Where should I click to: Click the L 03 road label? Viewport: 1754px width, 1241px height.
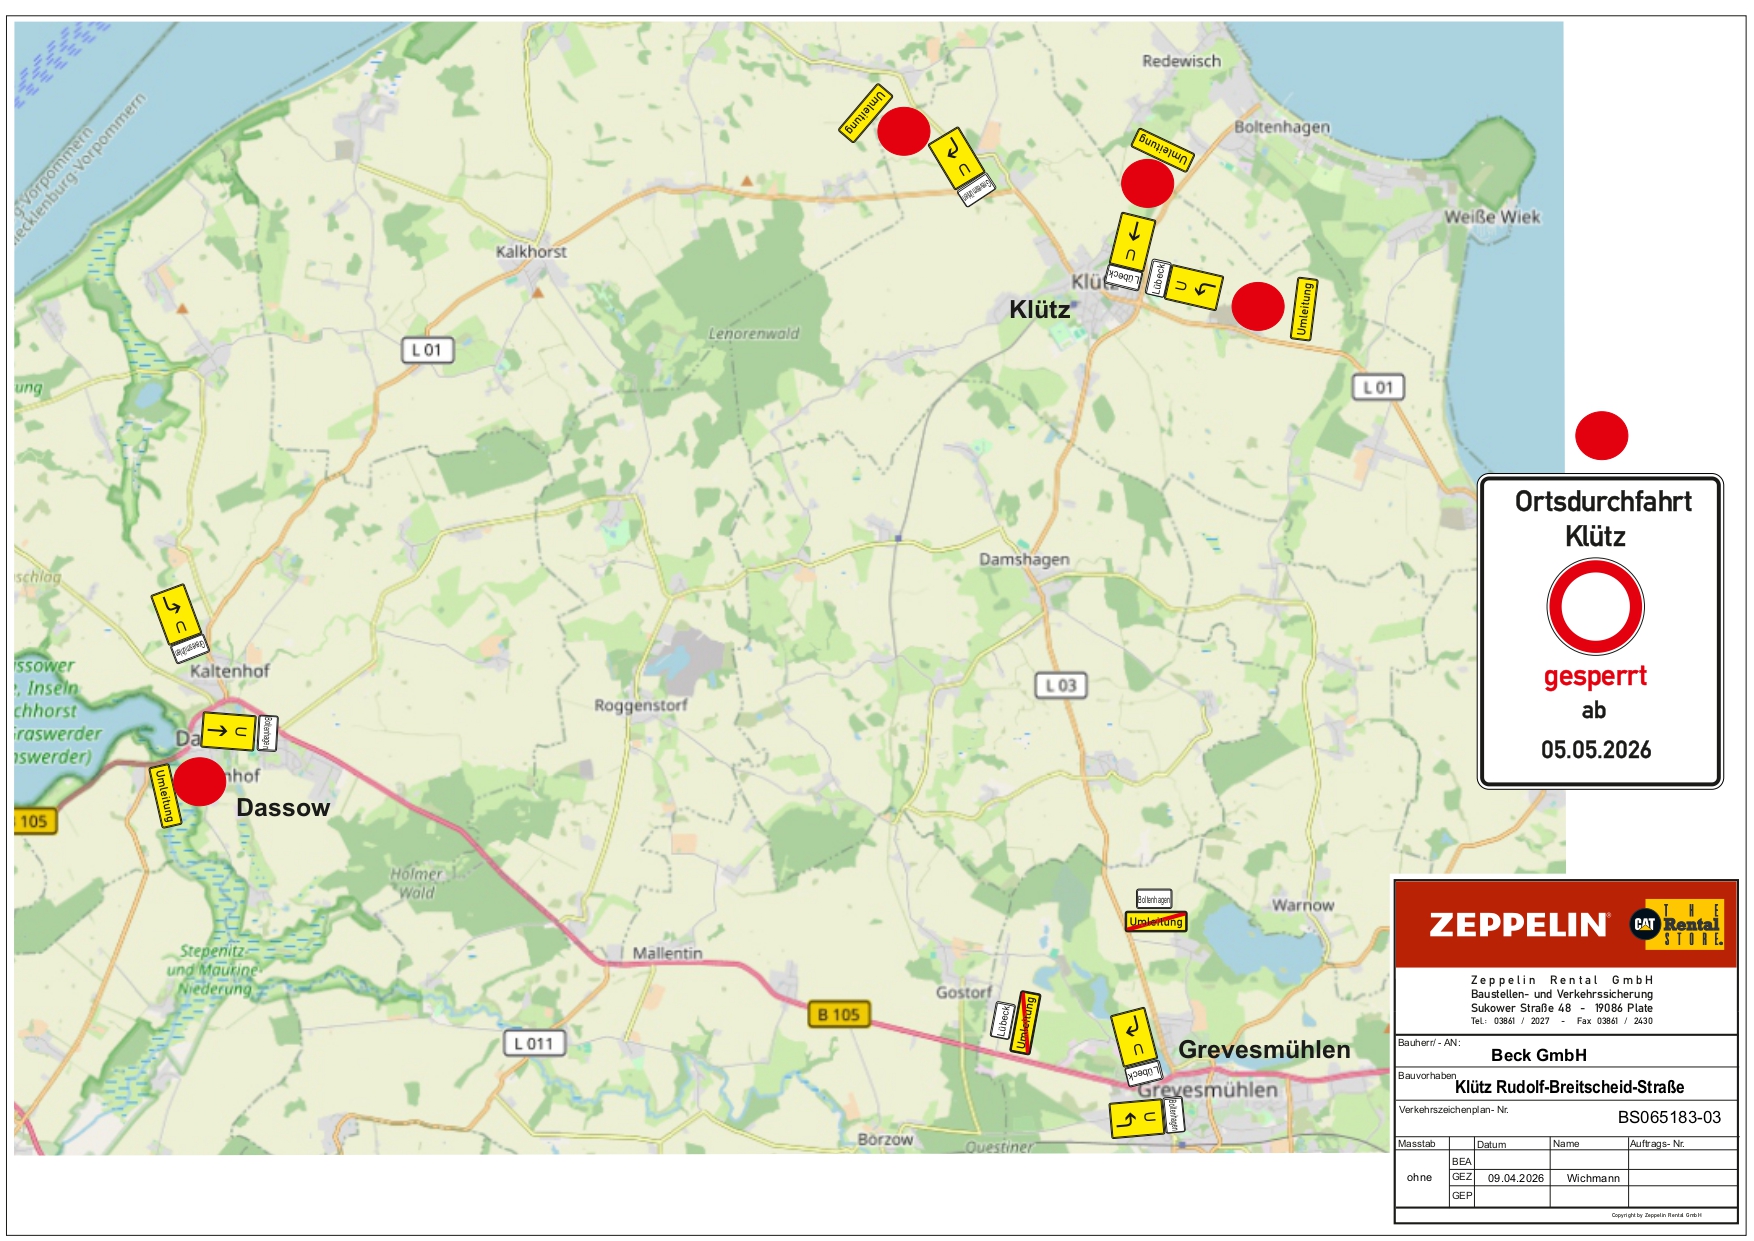pos(1060,685)
